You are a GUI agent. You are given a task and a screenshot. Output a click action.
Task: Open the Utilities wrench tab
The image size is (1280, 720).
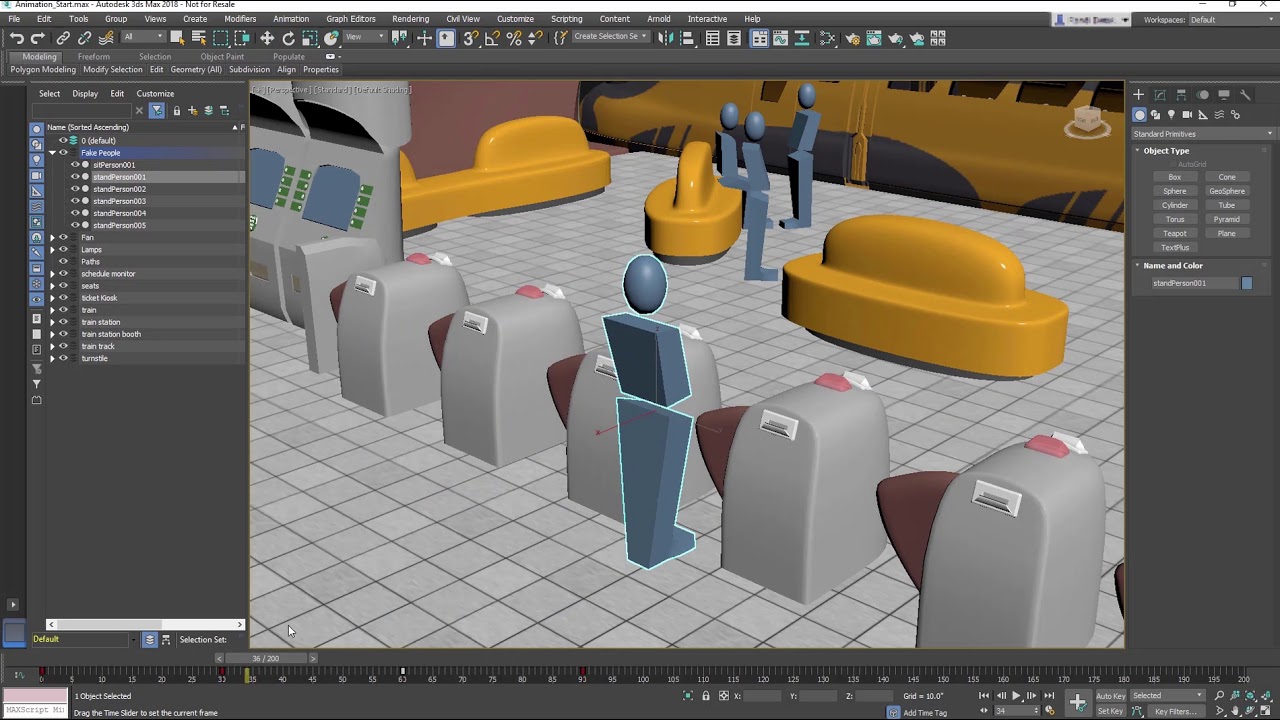click(1245, 95)
